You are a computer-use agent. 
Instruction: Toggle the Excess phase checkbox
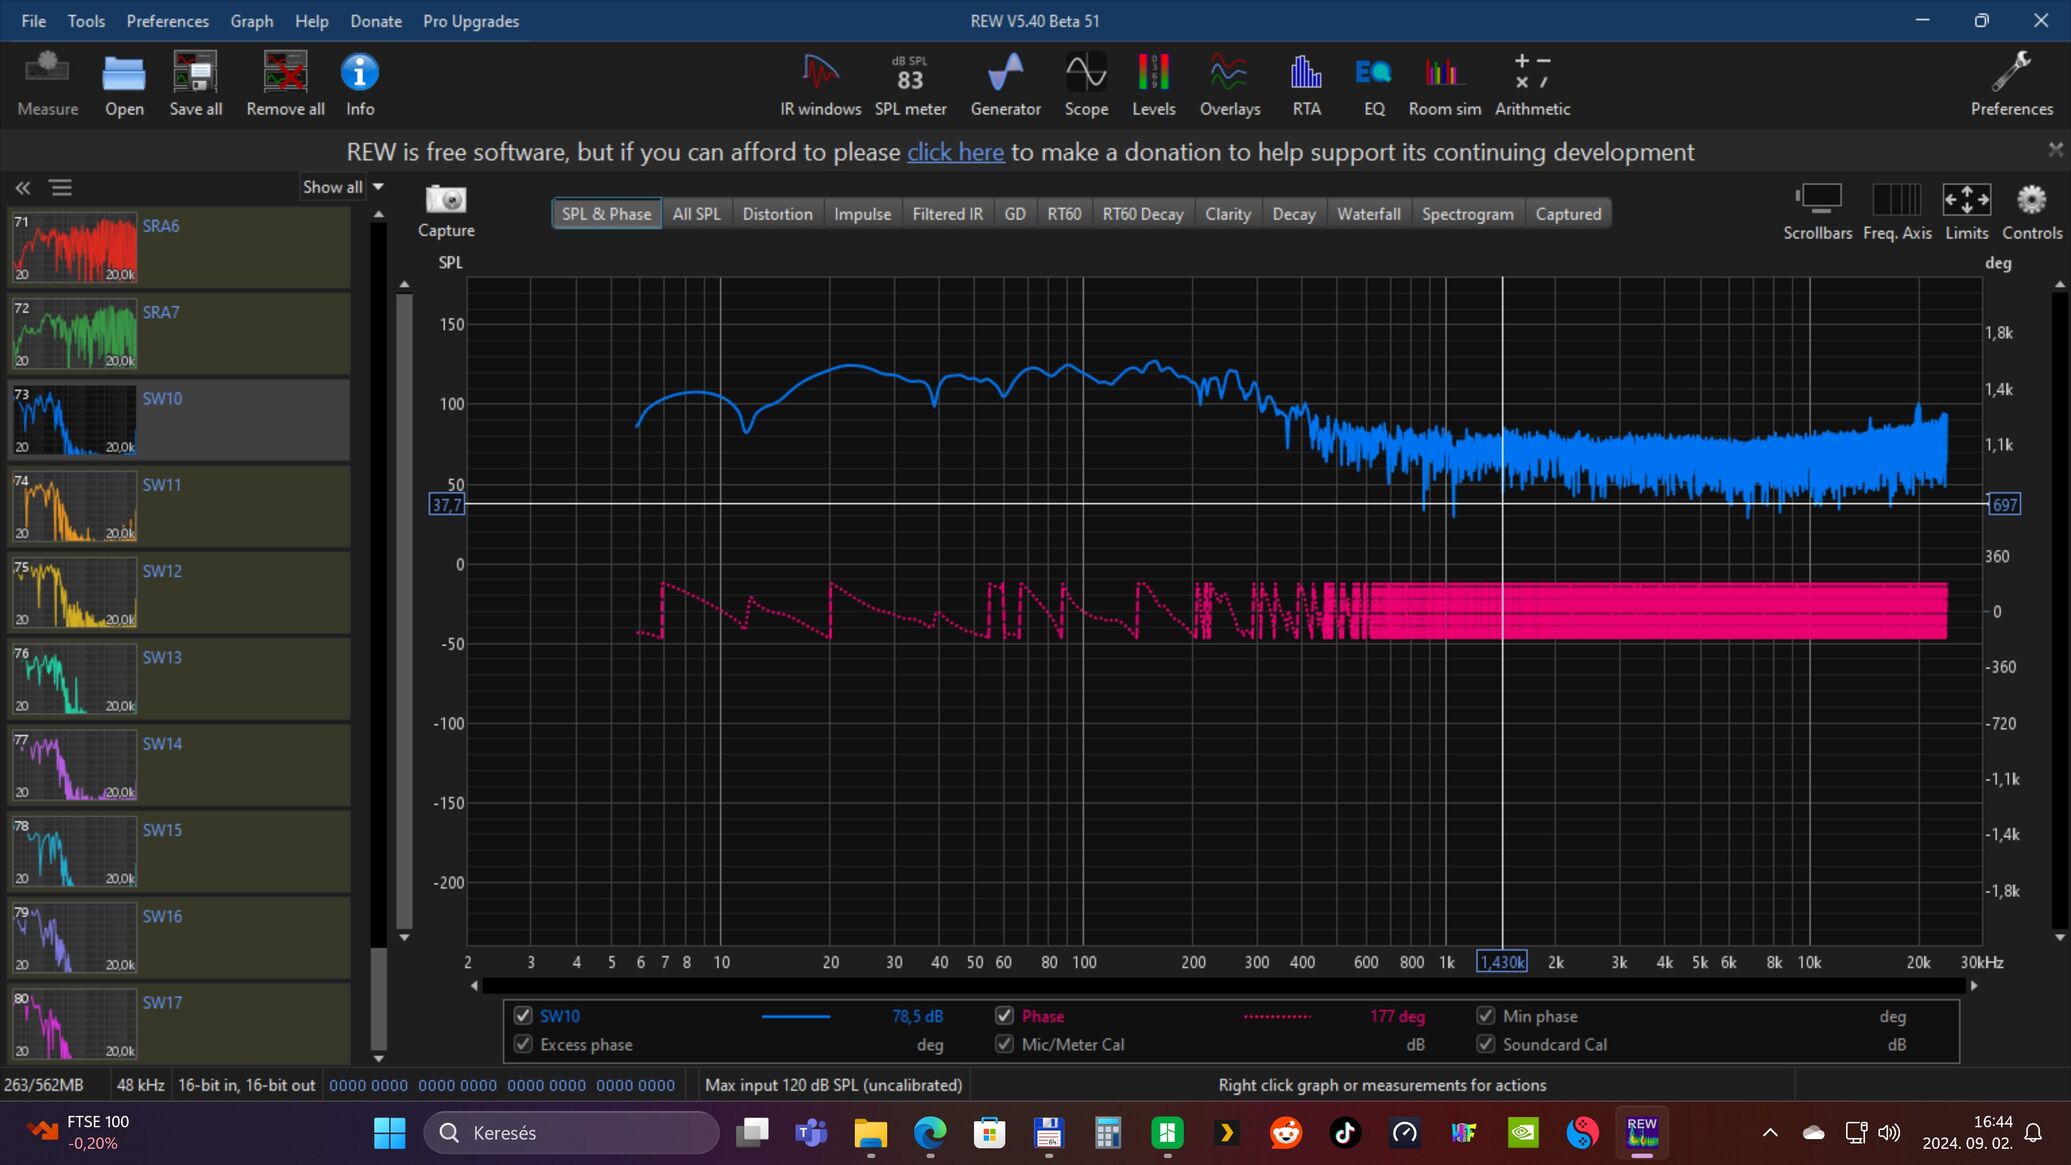click(x=523, y=1044)
